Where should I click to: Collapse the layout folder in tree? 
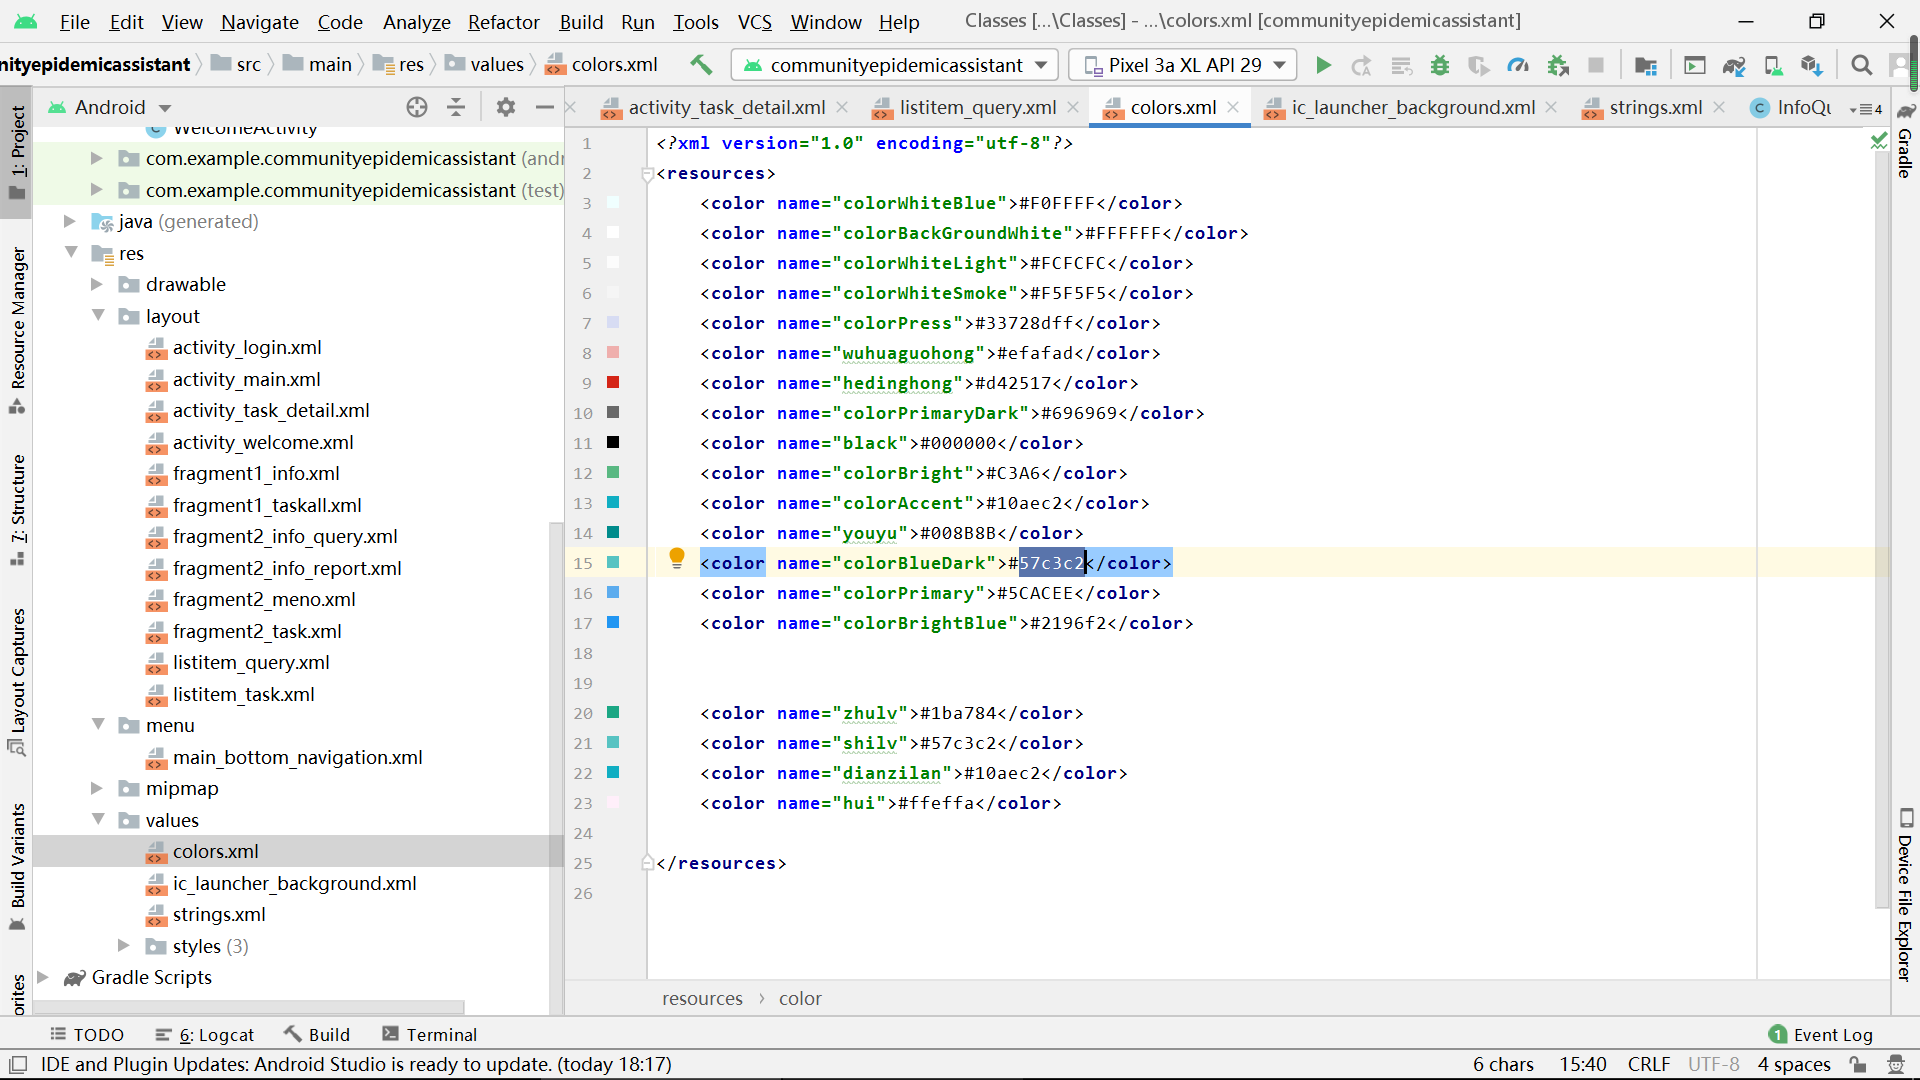point(98,316)
